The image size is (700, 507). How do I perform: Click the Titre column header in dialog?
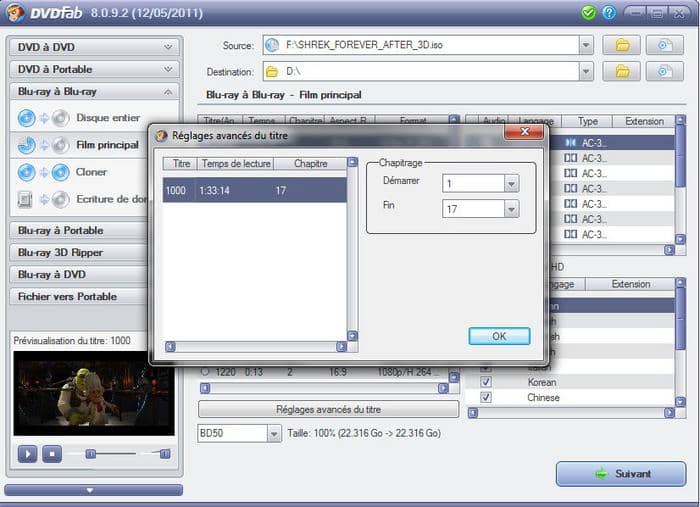pyautogui.click(x=180, y=164)
